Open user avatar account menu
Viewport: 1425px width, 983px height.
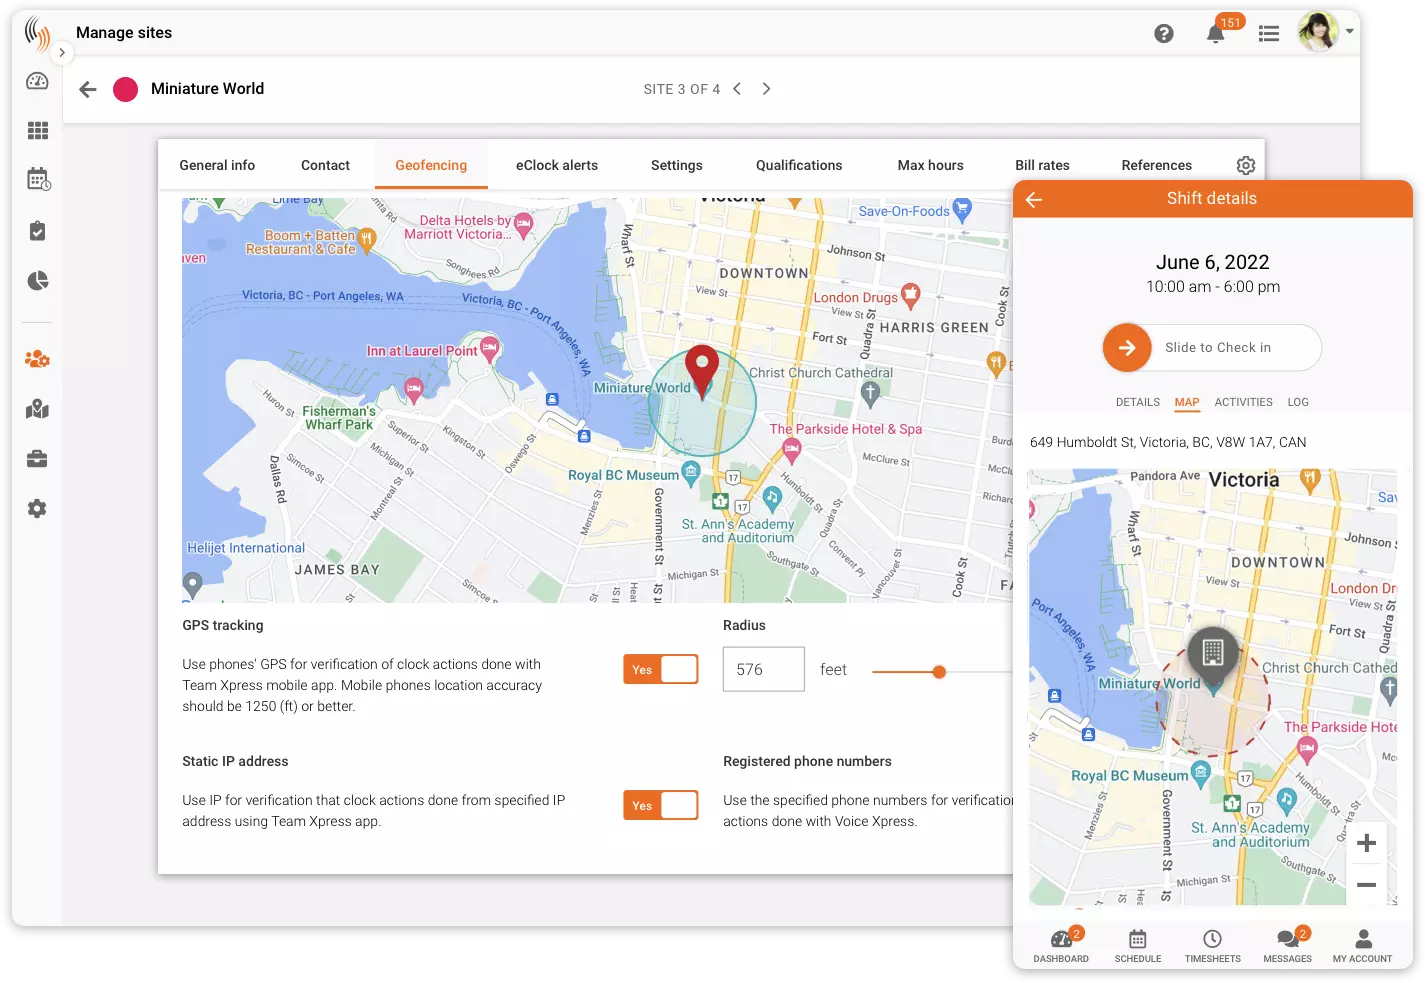pos(1318,31)
